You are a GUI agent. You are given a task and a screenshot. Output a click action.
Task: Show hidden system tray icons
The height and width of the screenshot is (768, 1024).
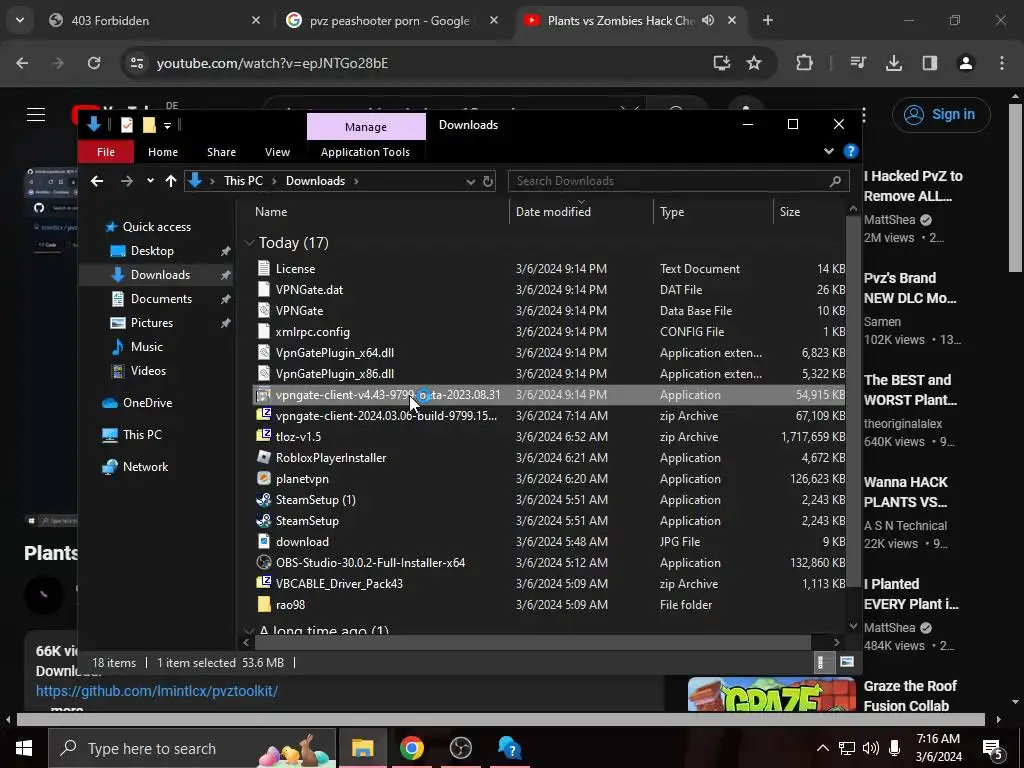click(823, 748)
